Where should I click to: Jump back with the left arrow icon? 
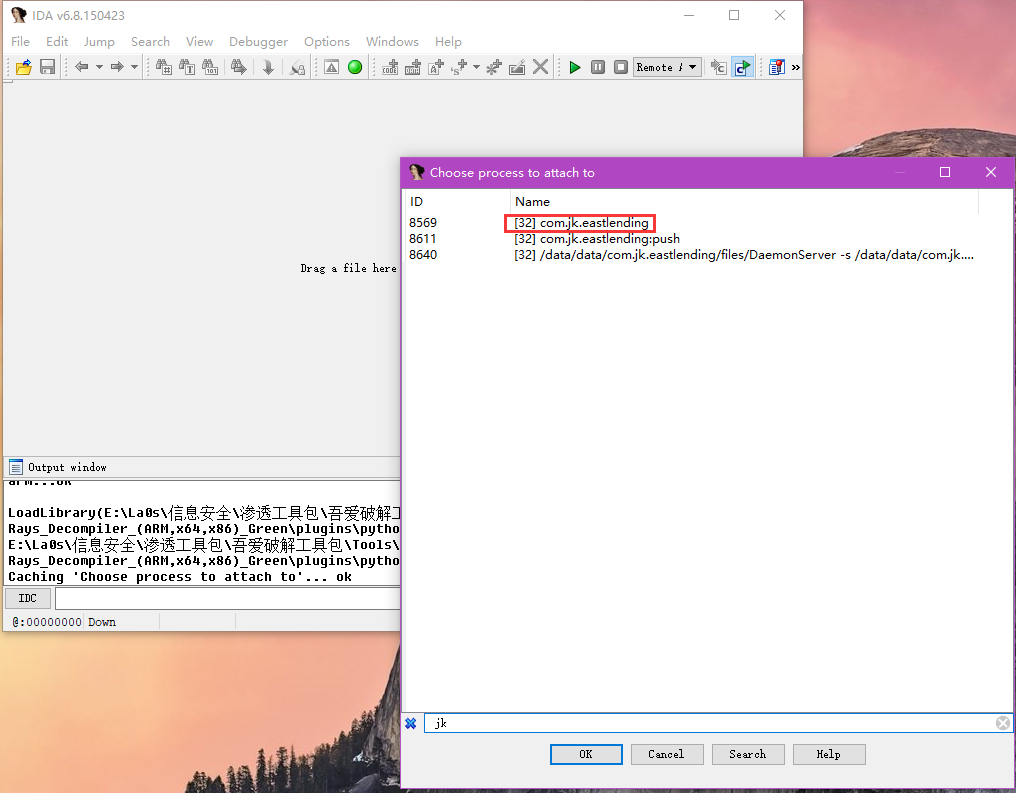pos(82,67)
